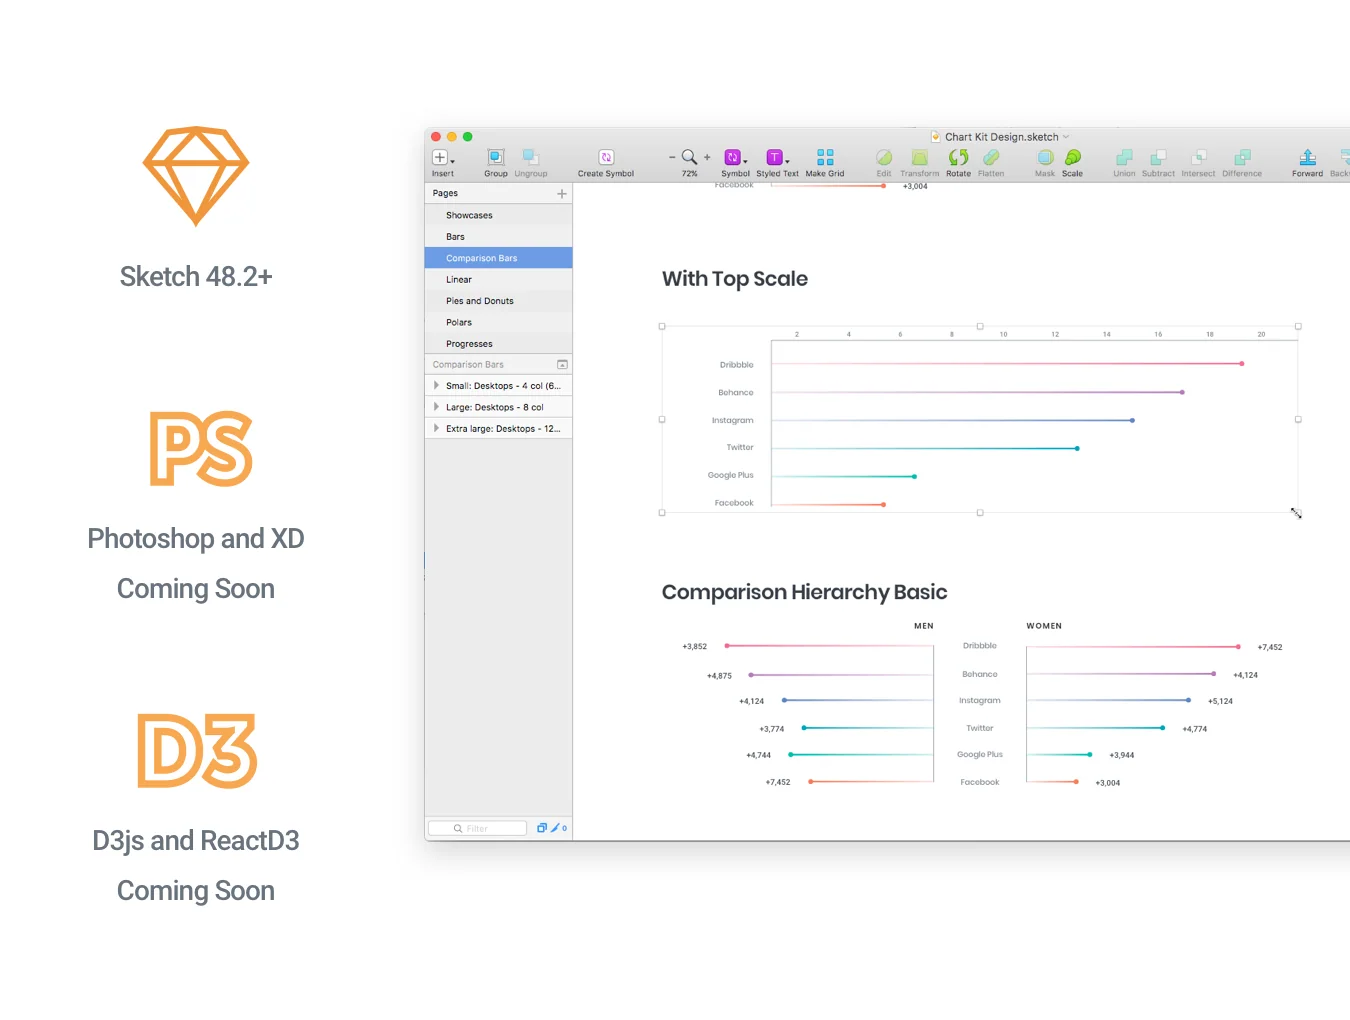This screenshot has width=1350, height=1020.
Task: Click the +7,452 value under WOMEN
Action: click(x=1270, y=648)
